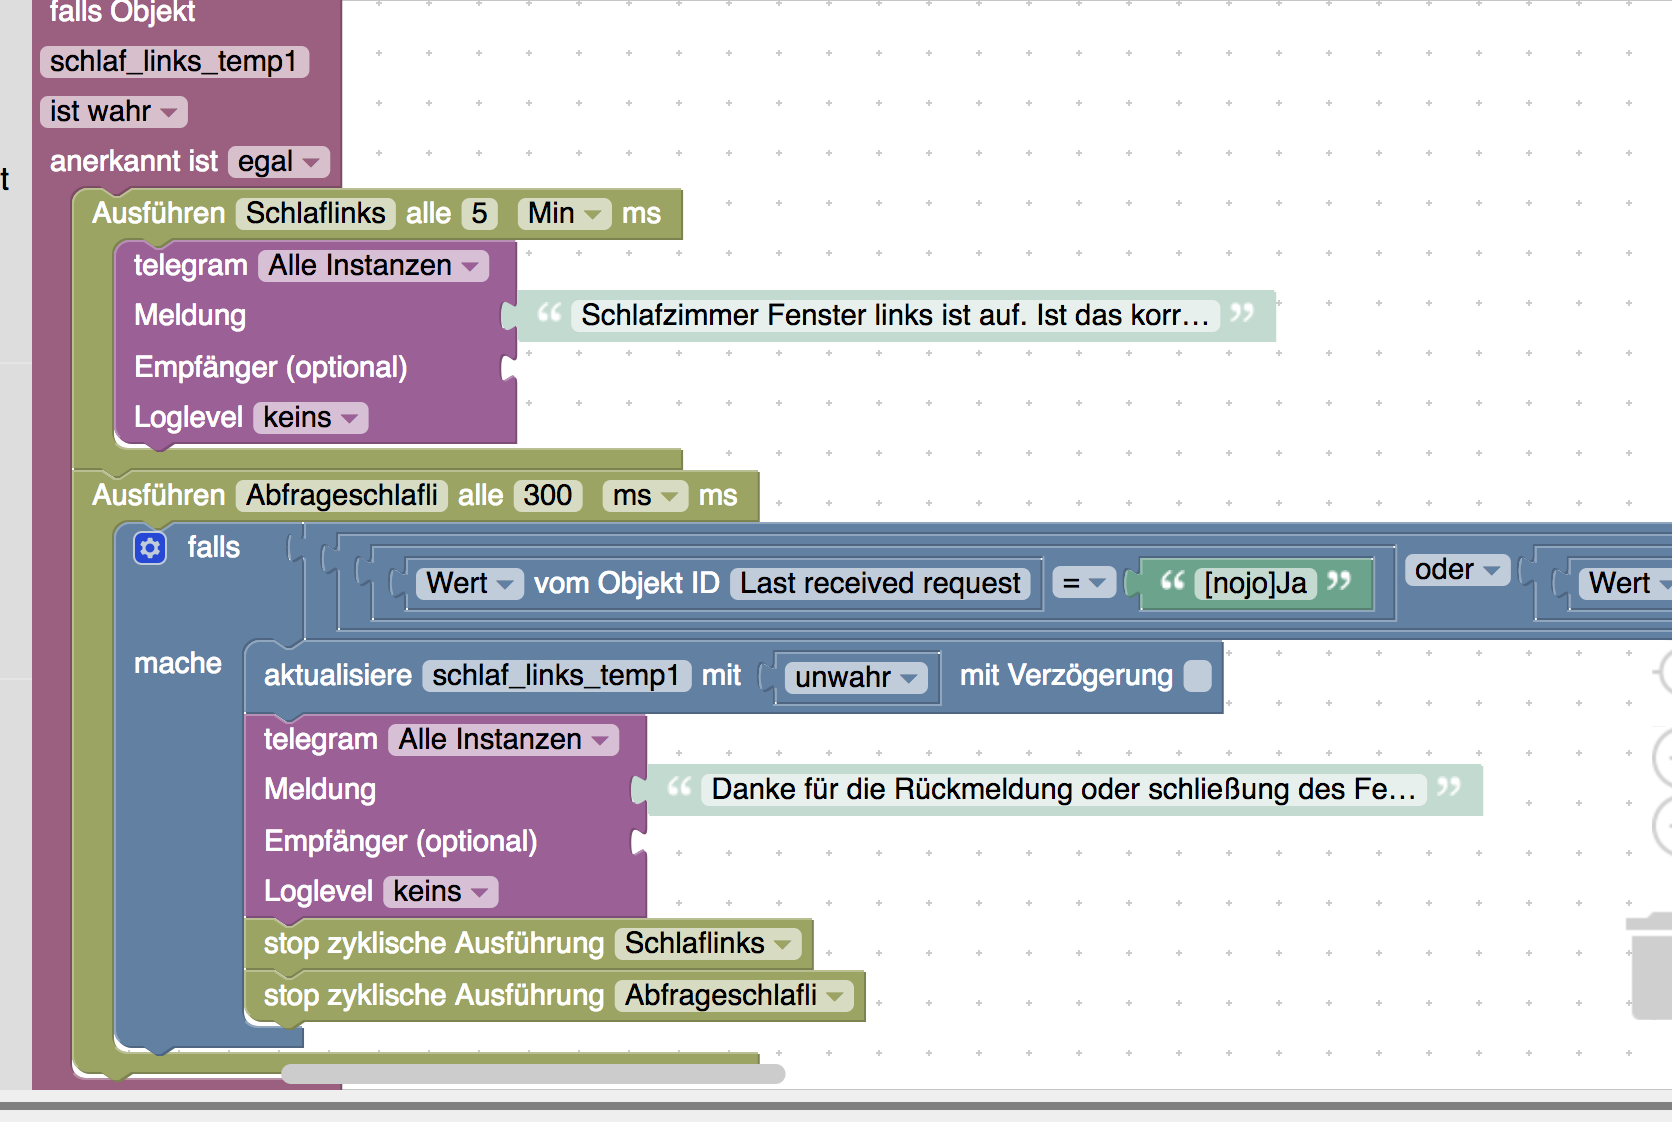Open the '=' comparison operator dropdown
The height and width of the screenshot is (1122, 1672).
pos(1084,583)
